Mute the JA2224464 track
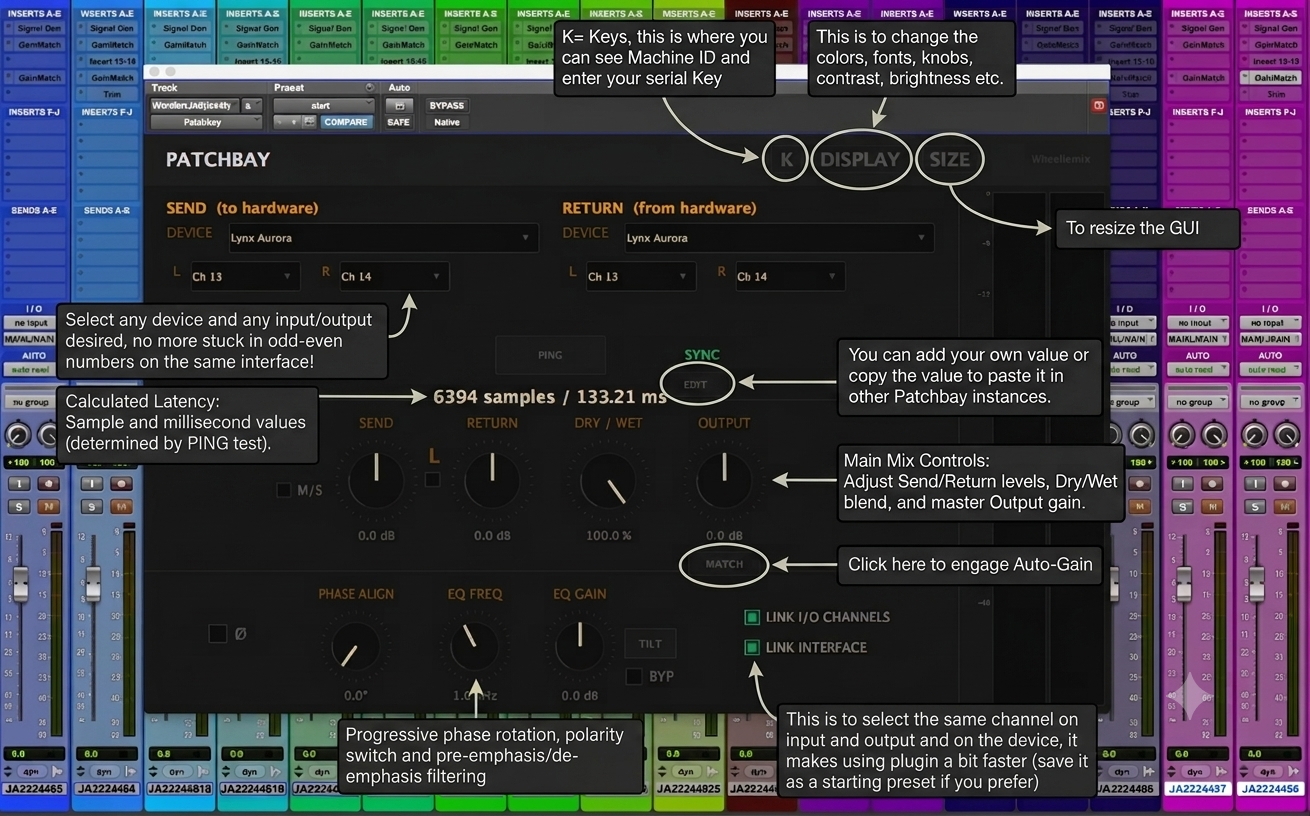 click(121, 507)
